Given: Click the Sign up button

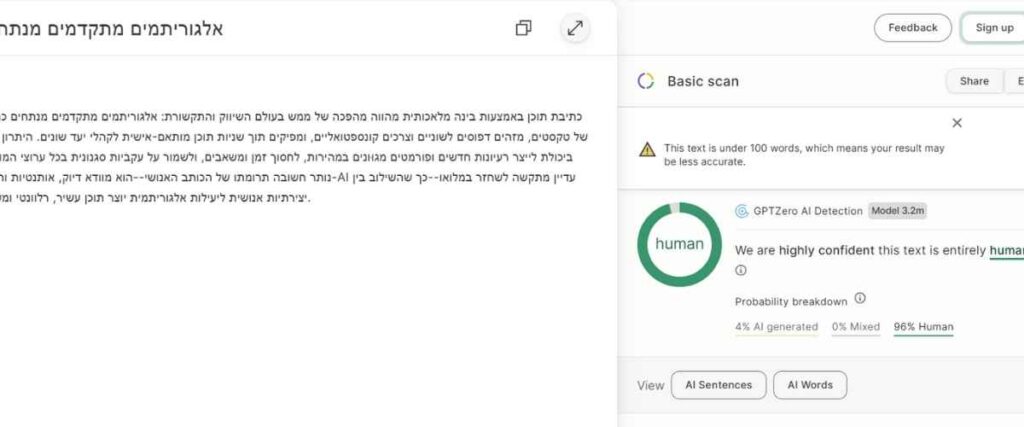Looking at the screenshot, I should (x=994, y=27).
